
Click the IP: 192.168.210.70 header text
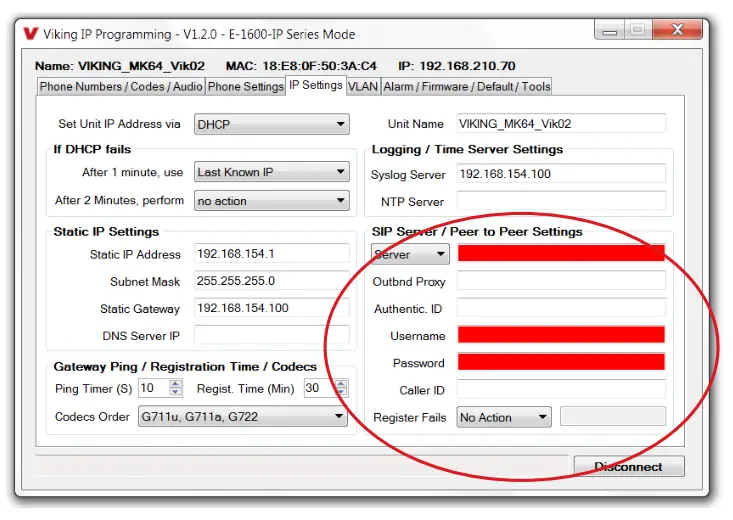tap(457, 66)
